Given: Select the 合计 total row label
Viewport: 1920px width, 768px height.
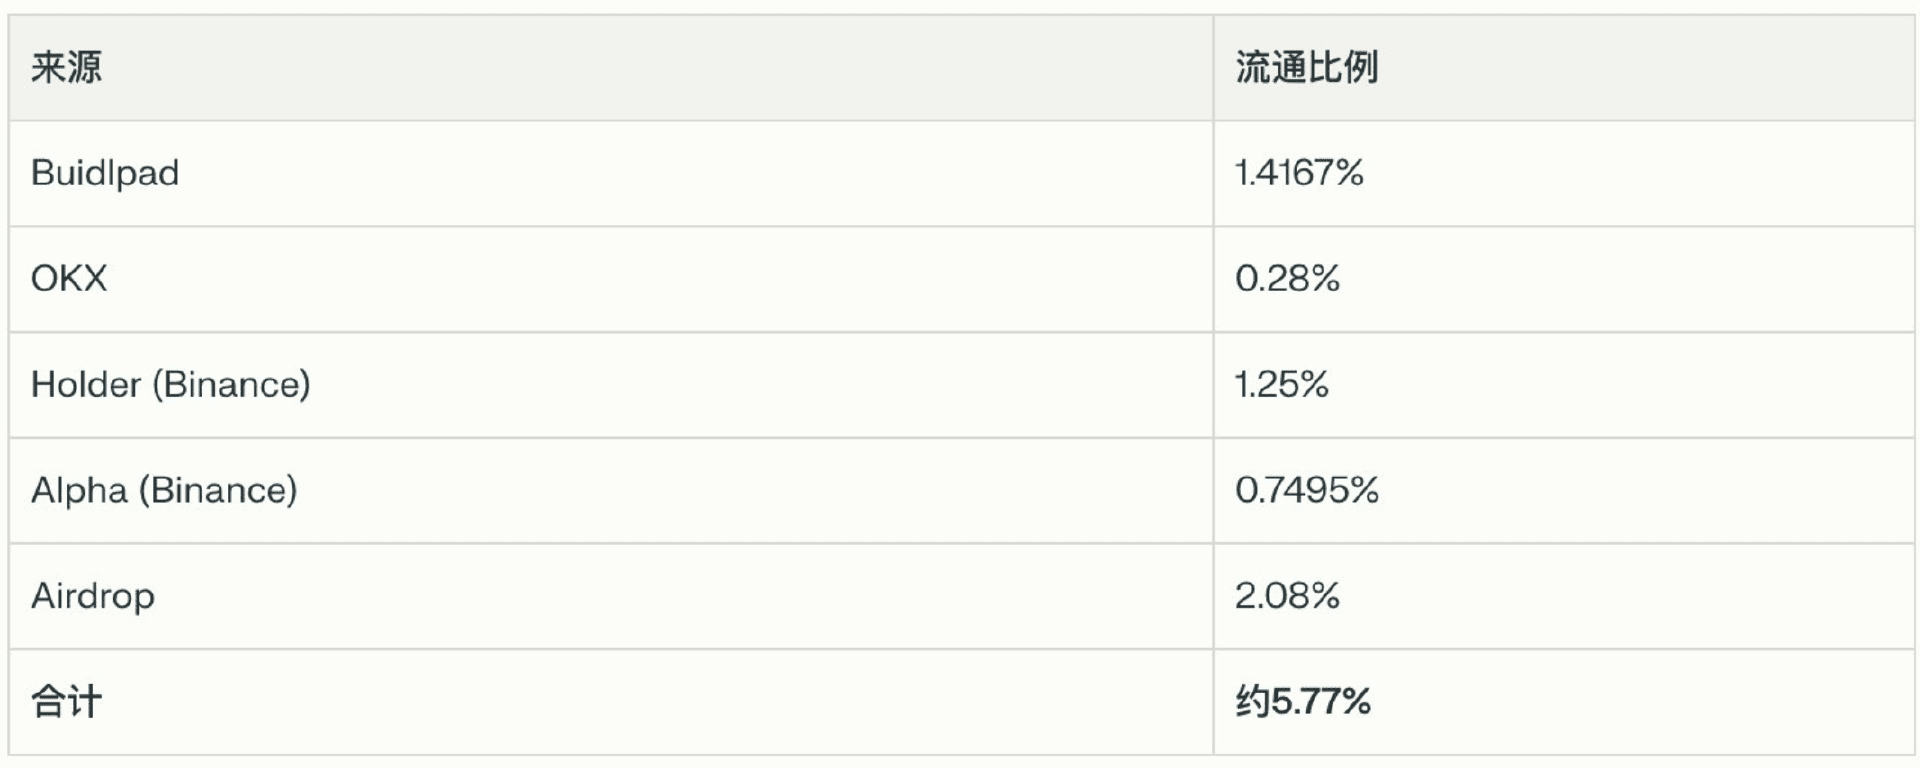Looking at the screenshot, I should point(66,702).
